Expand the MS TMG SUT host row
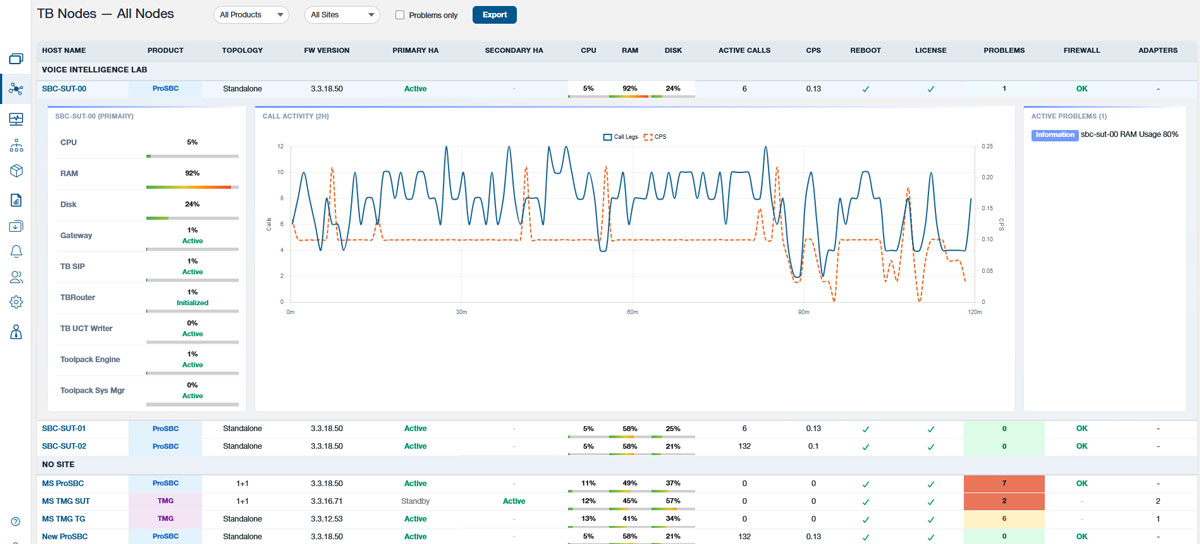 65,501
